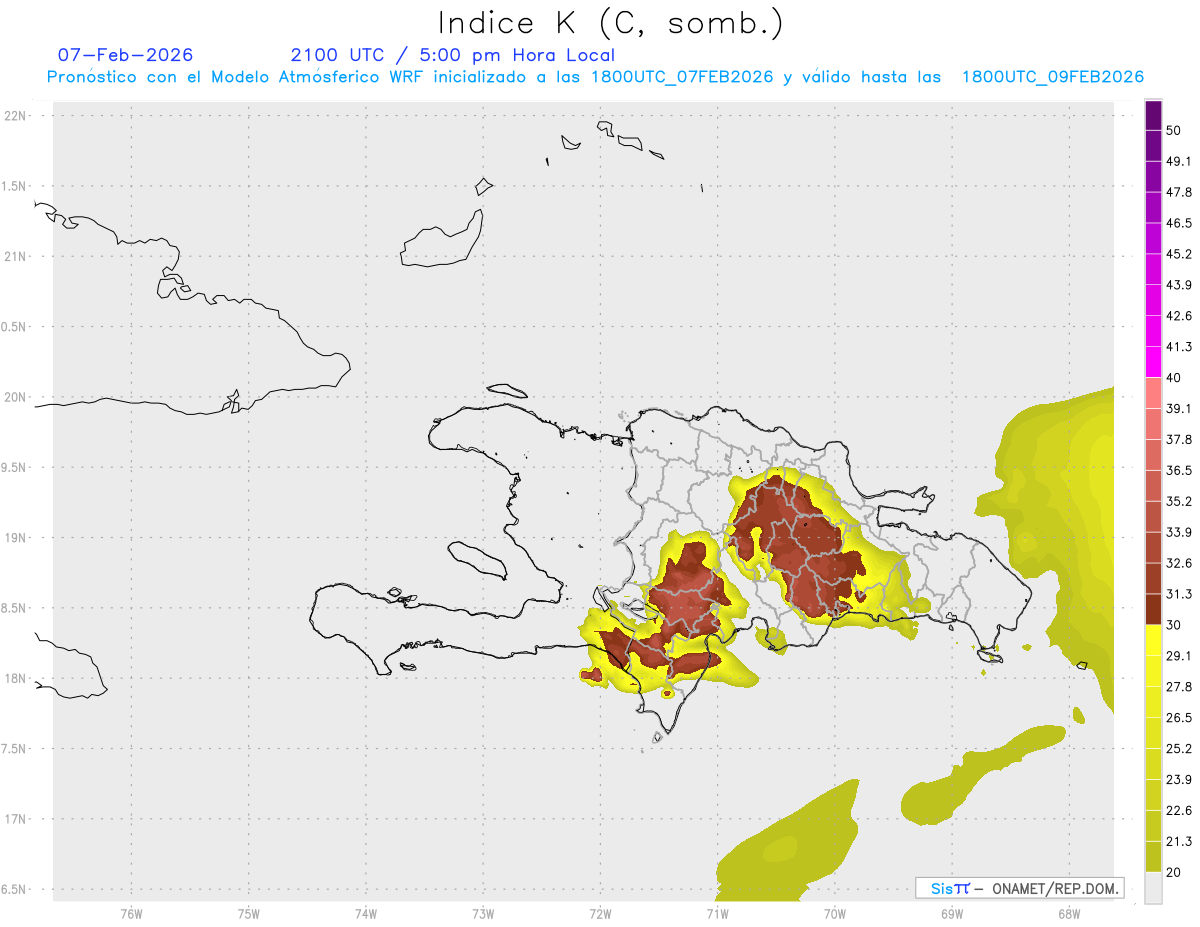
Task: Click the "21N" latitude label
Action: 15,256
